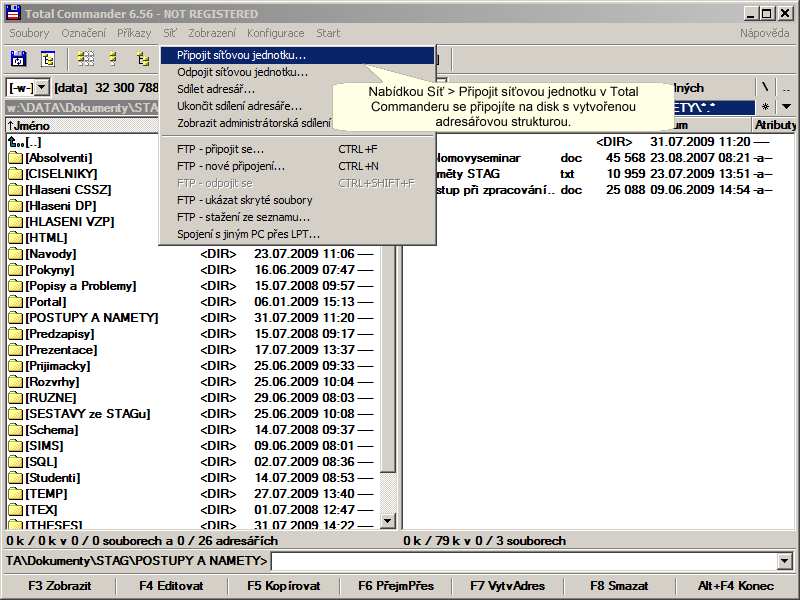Click the Navody folder icon
The width and height of the screenshot is (800, 600).
point(16,254)
